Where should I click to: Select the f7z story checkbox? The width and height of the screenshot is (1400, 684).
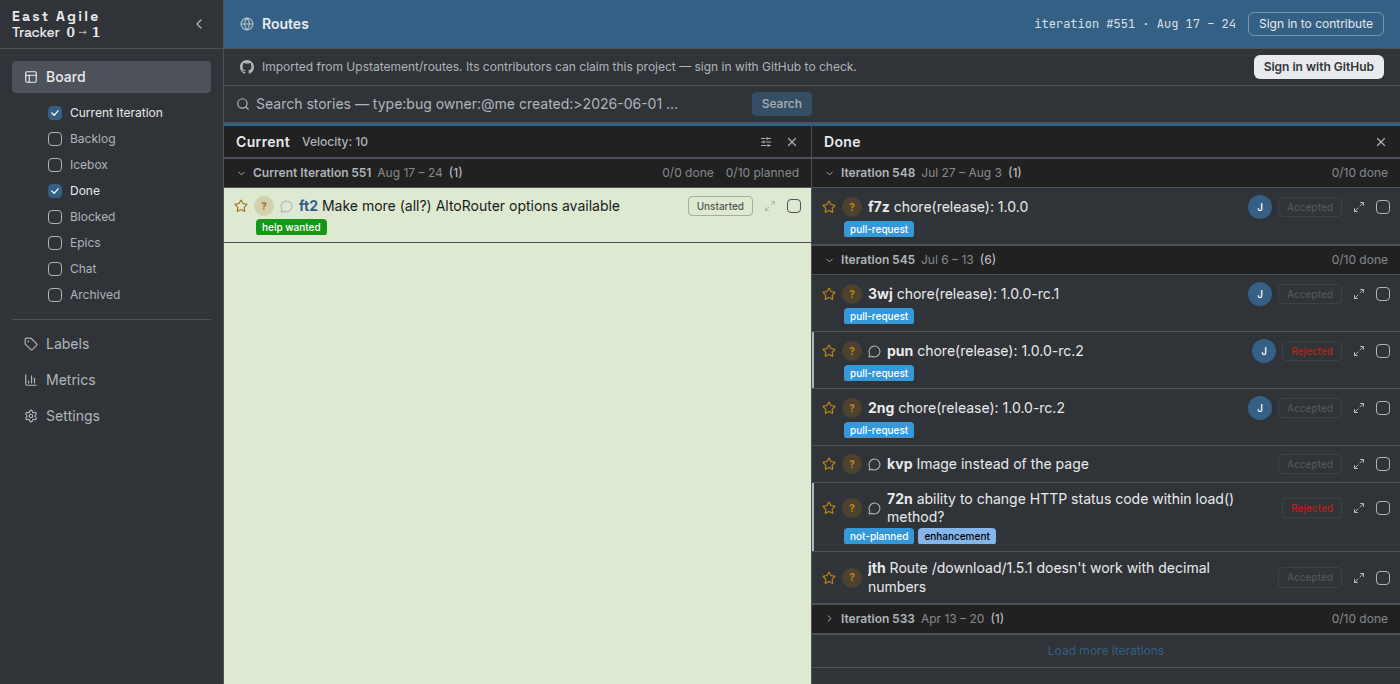pos(1383,207)
